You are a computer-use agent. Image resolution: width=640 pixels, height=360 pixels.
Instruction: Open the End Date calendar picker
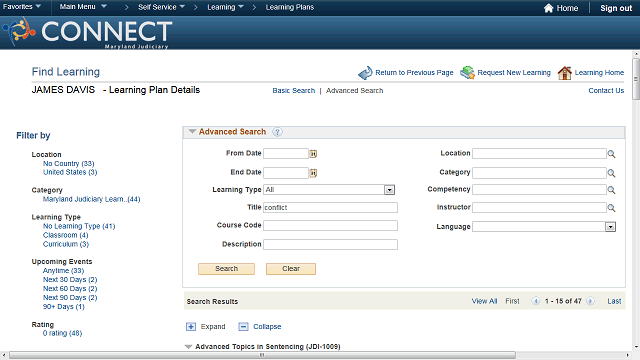coord(313,173)
